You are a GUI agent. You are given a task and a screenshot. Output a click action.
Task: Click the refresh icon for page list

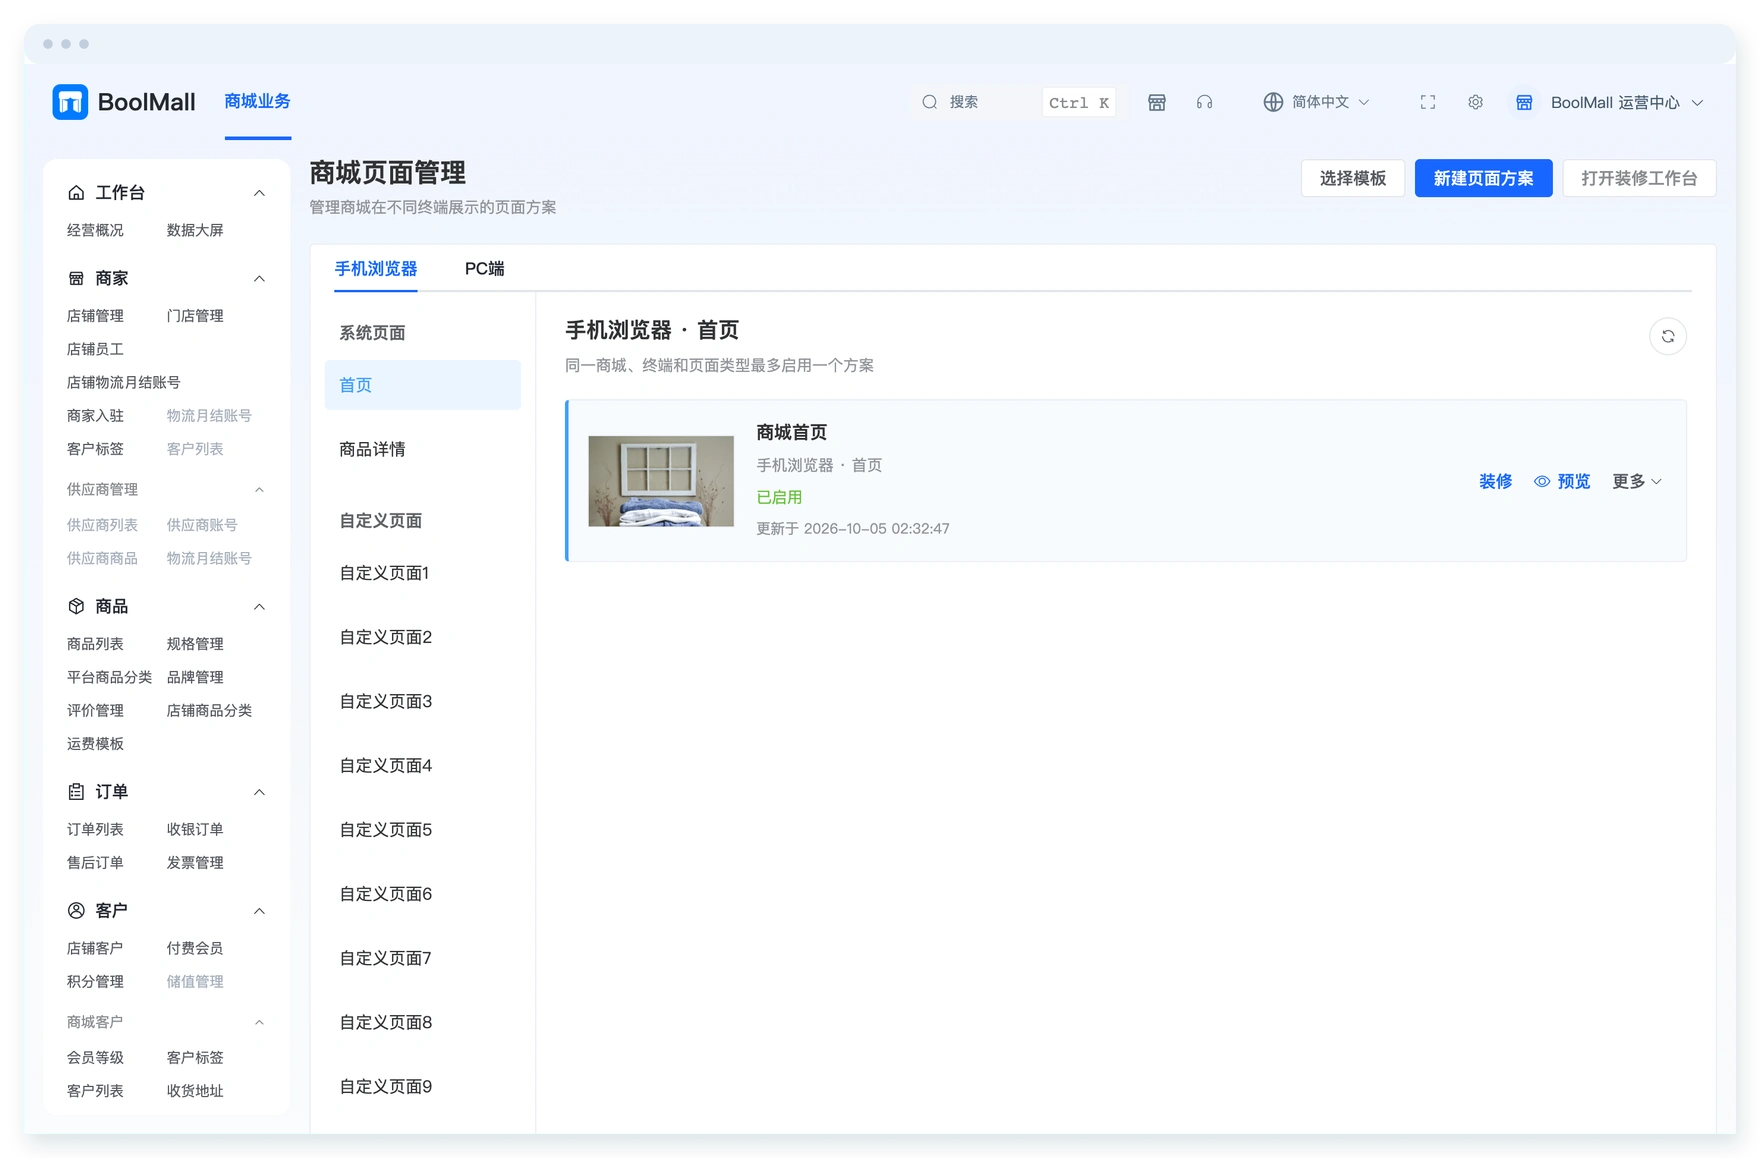[1667, 337]
